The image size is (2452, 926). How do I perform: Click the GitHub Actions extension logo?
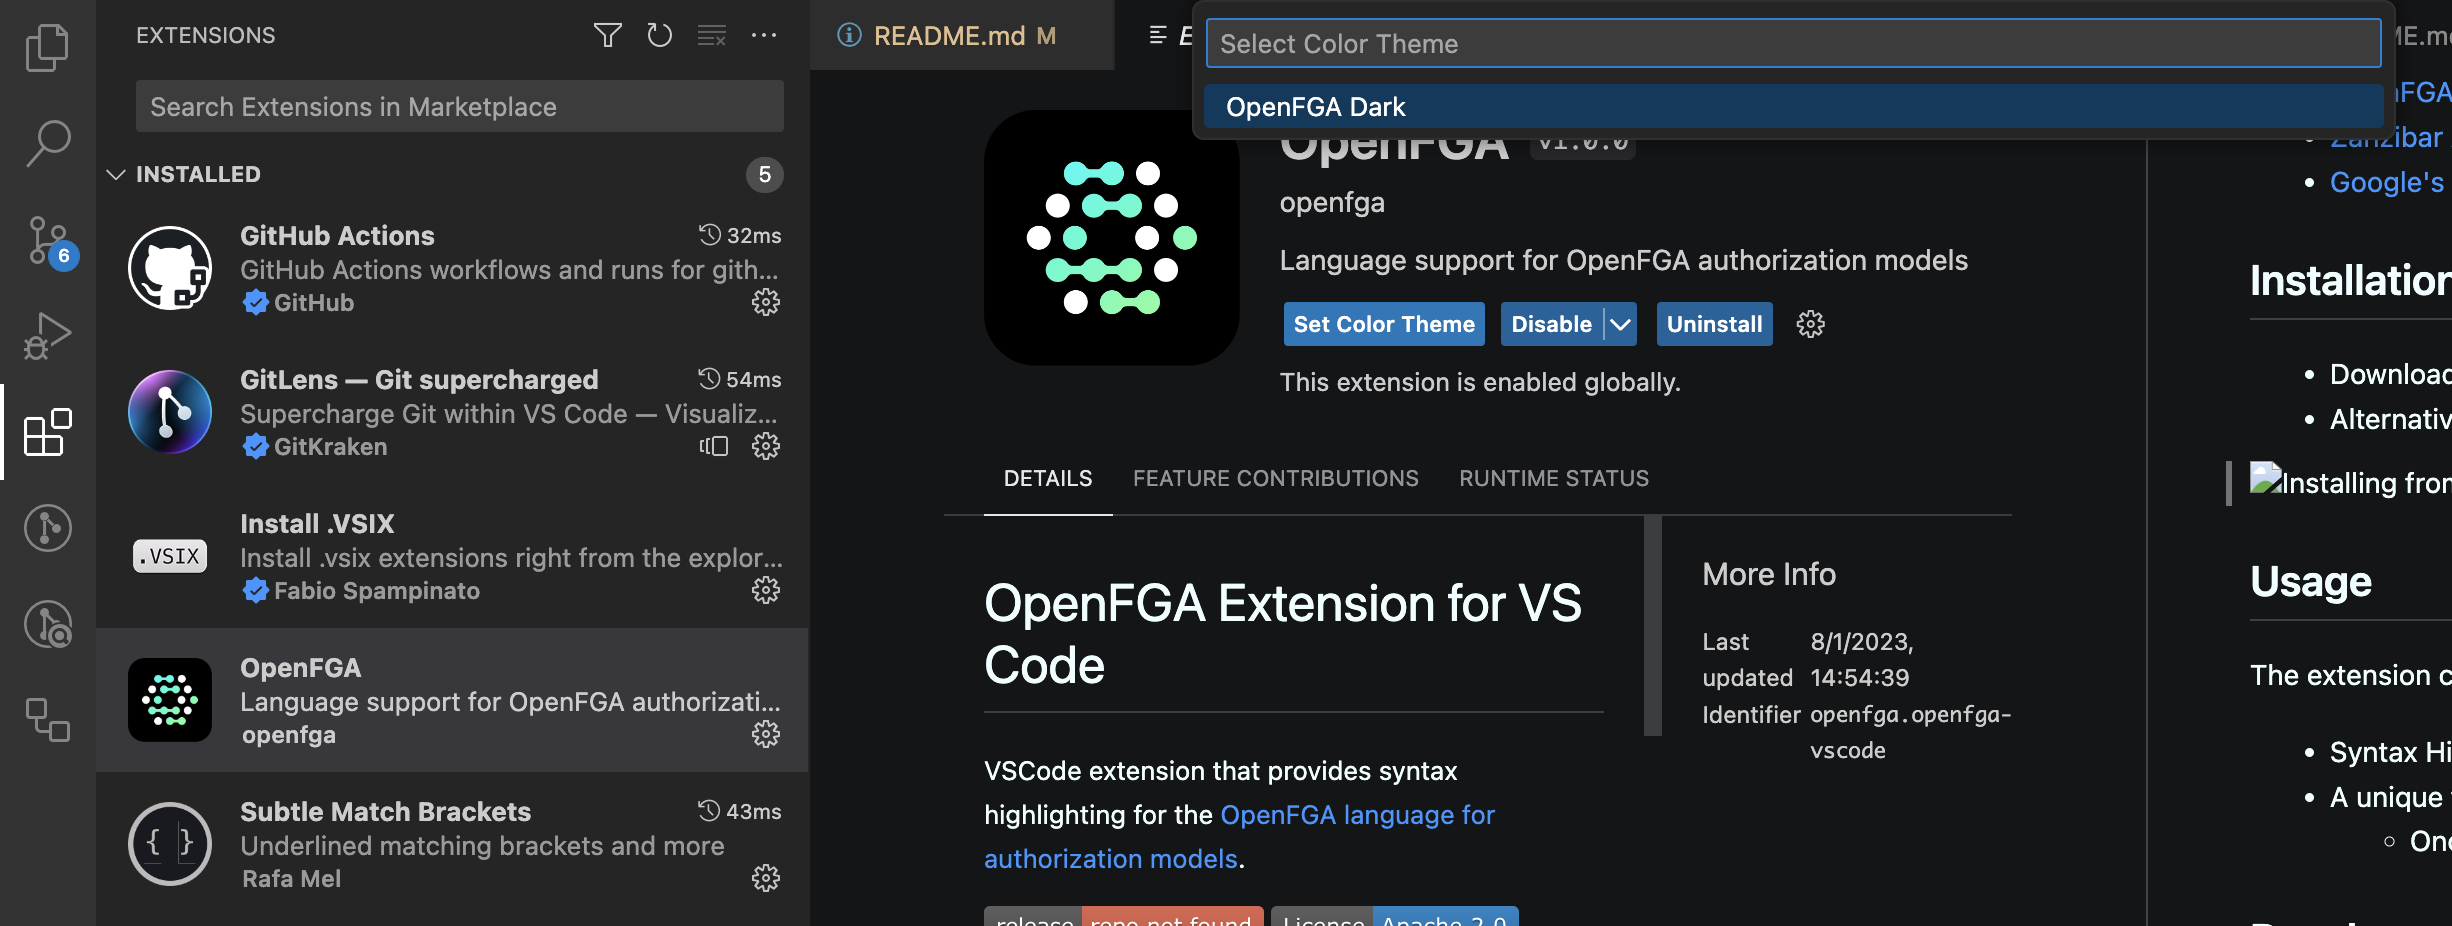[x=170, y=268]
